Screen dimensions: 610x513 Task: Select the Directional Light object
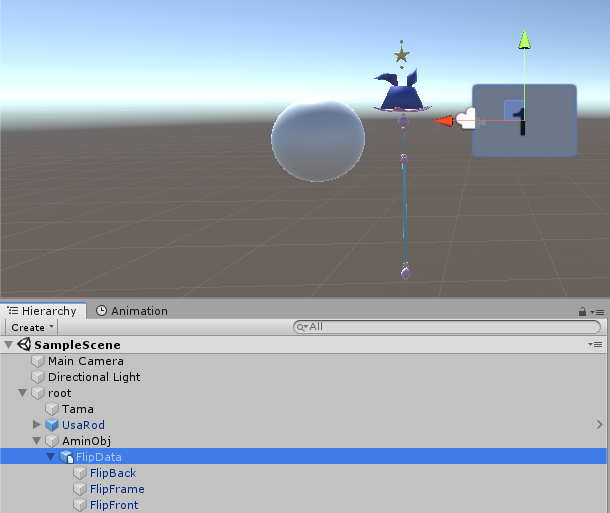coord(94,377)
